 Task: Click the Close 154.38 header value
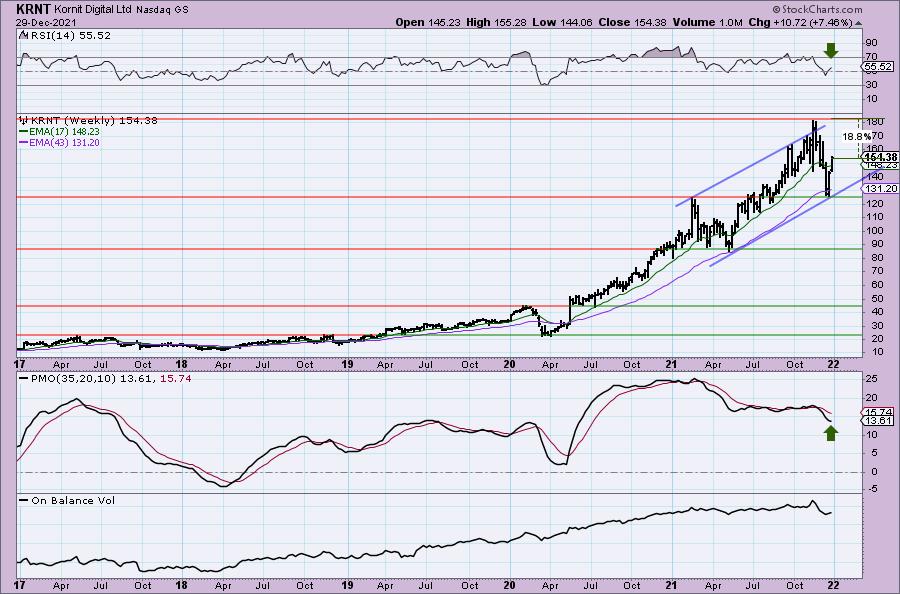(633, 22)
